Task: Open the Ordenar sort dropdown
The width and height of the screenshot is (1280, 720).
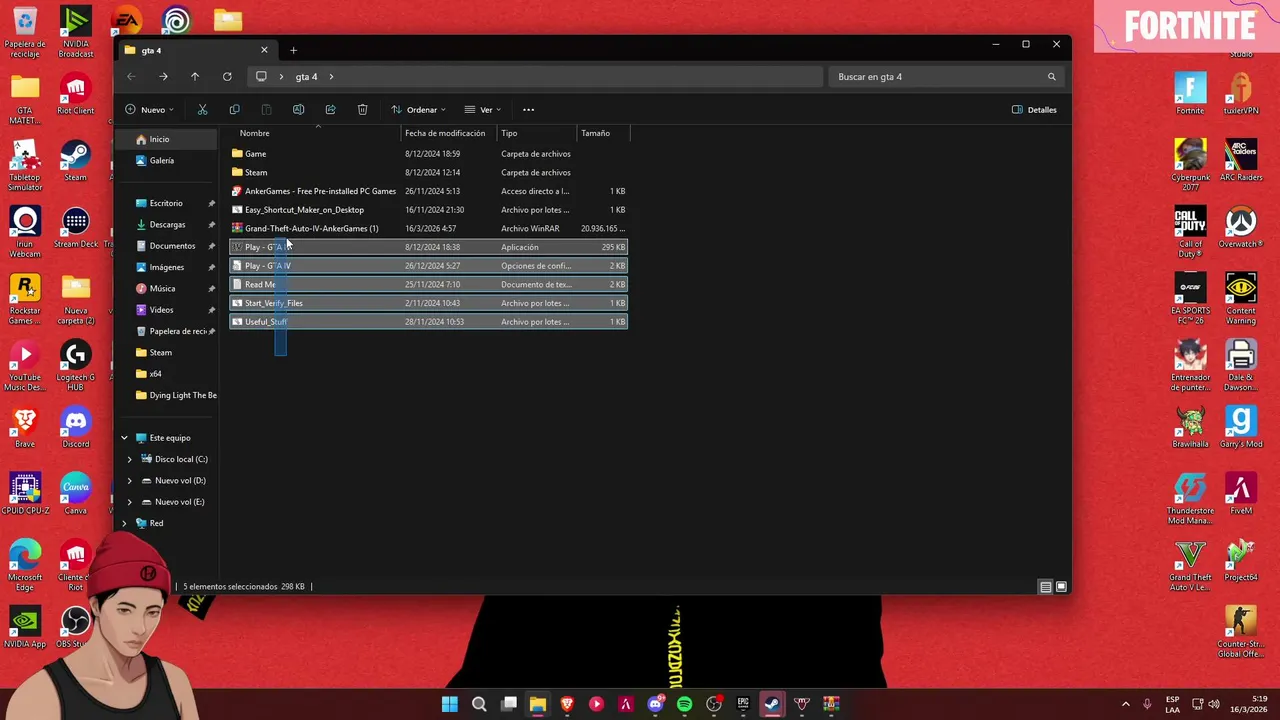Action: 419,110
